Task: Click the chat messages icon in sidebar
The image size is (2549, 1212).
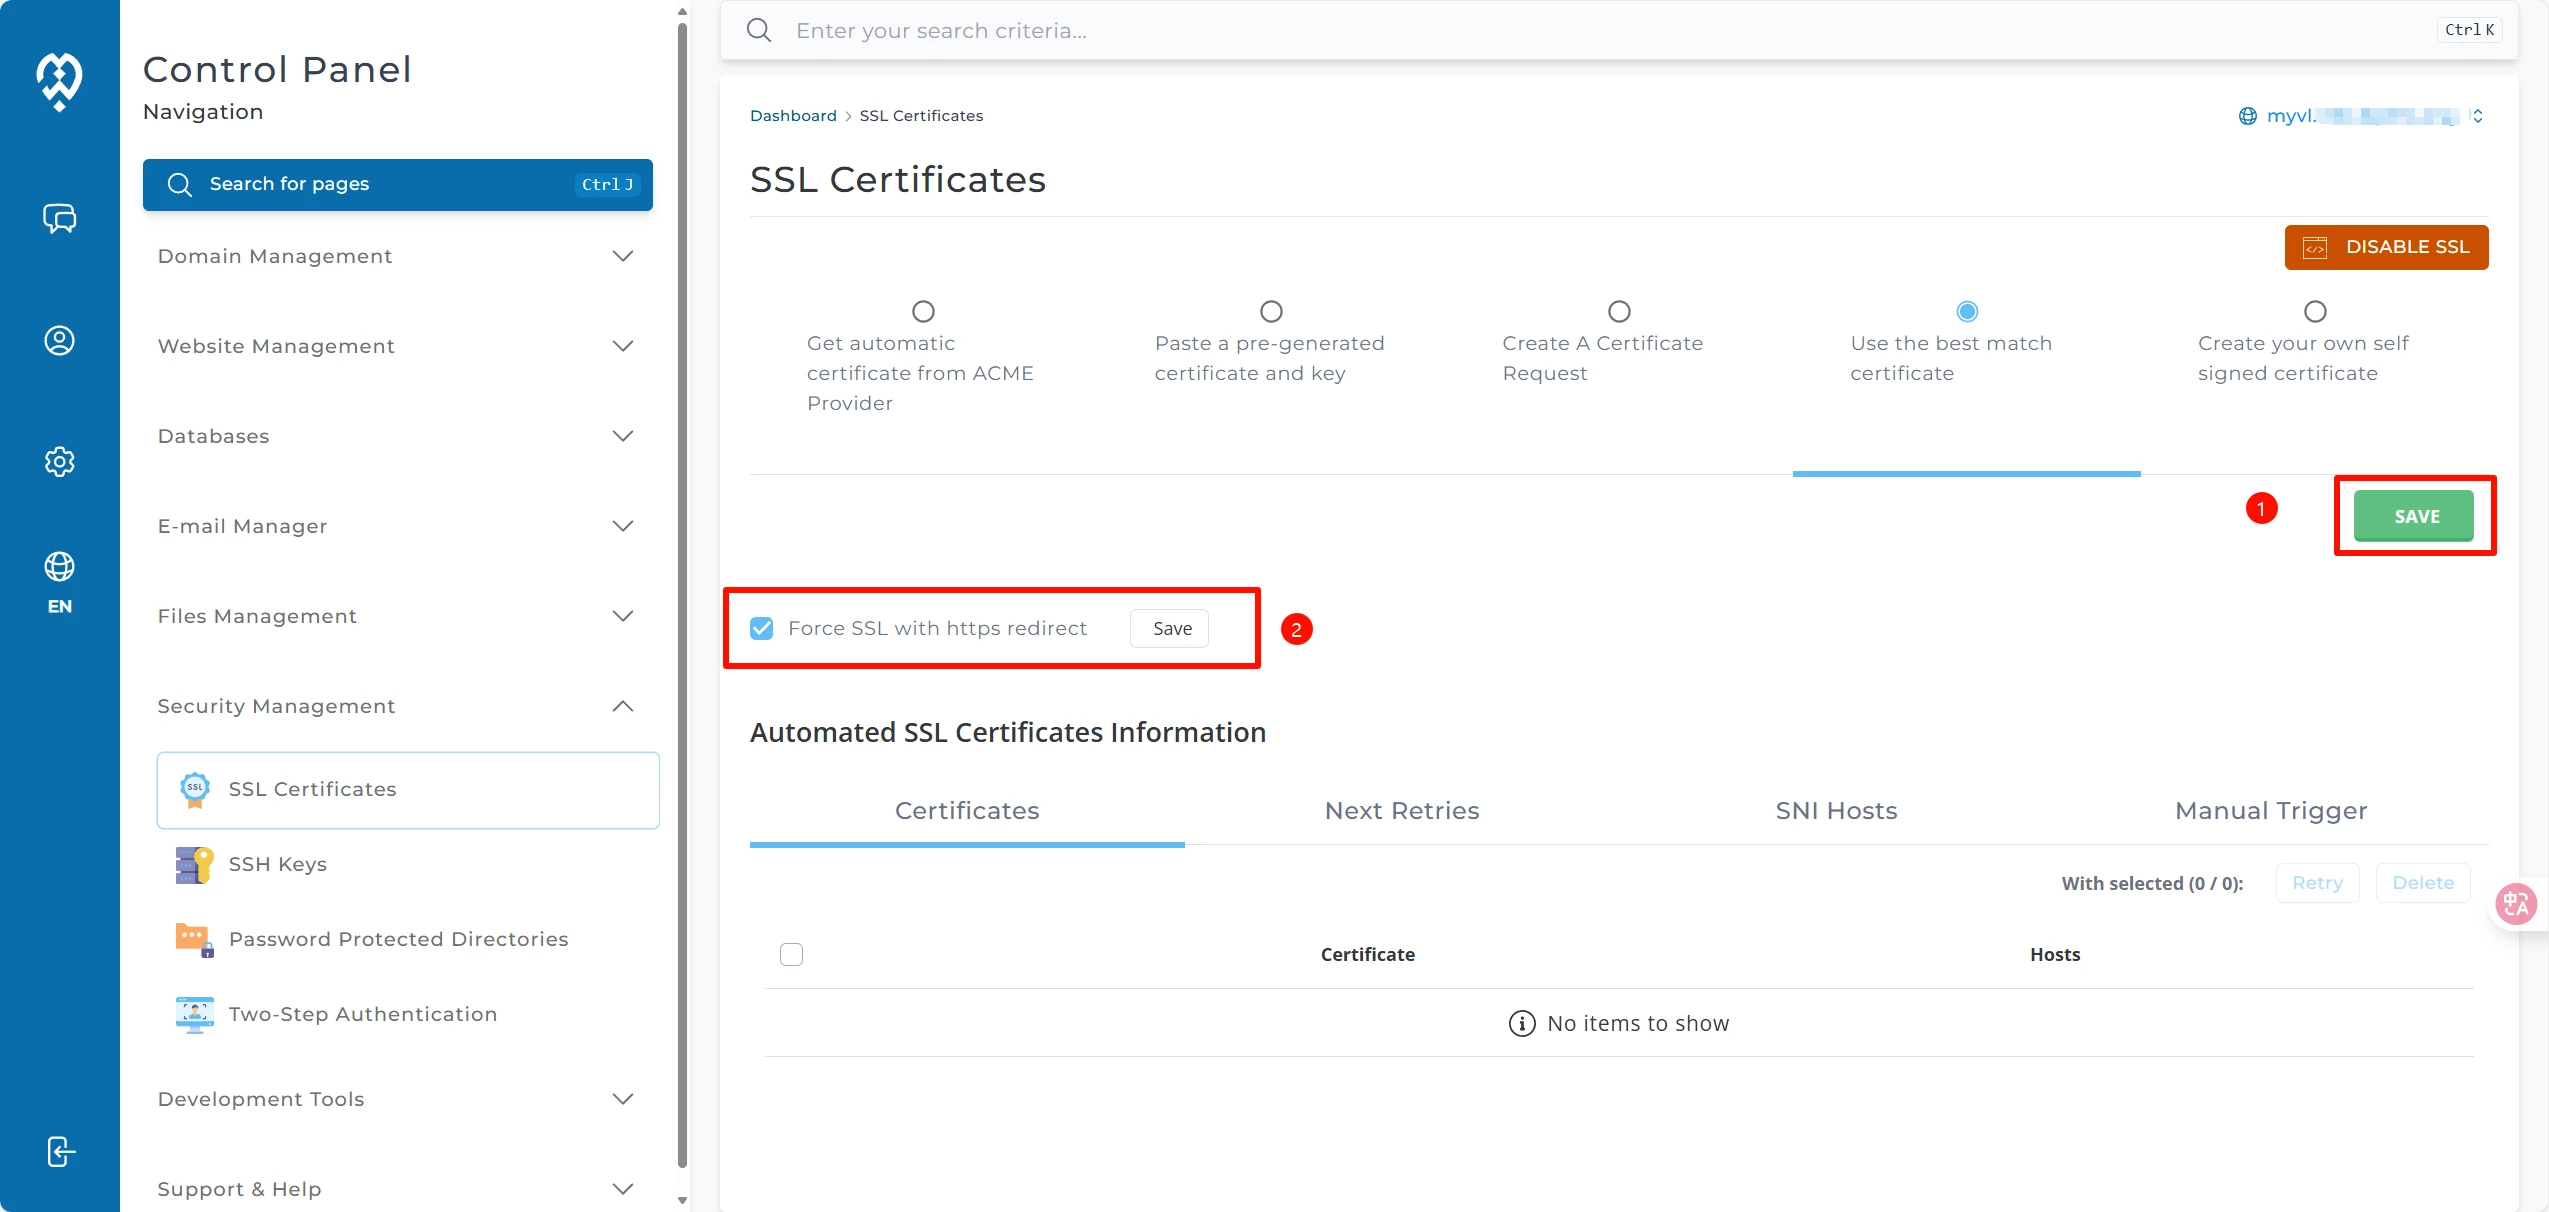Action: click(x=59, y=218)
